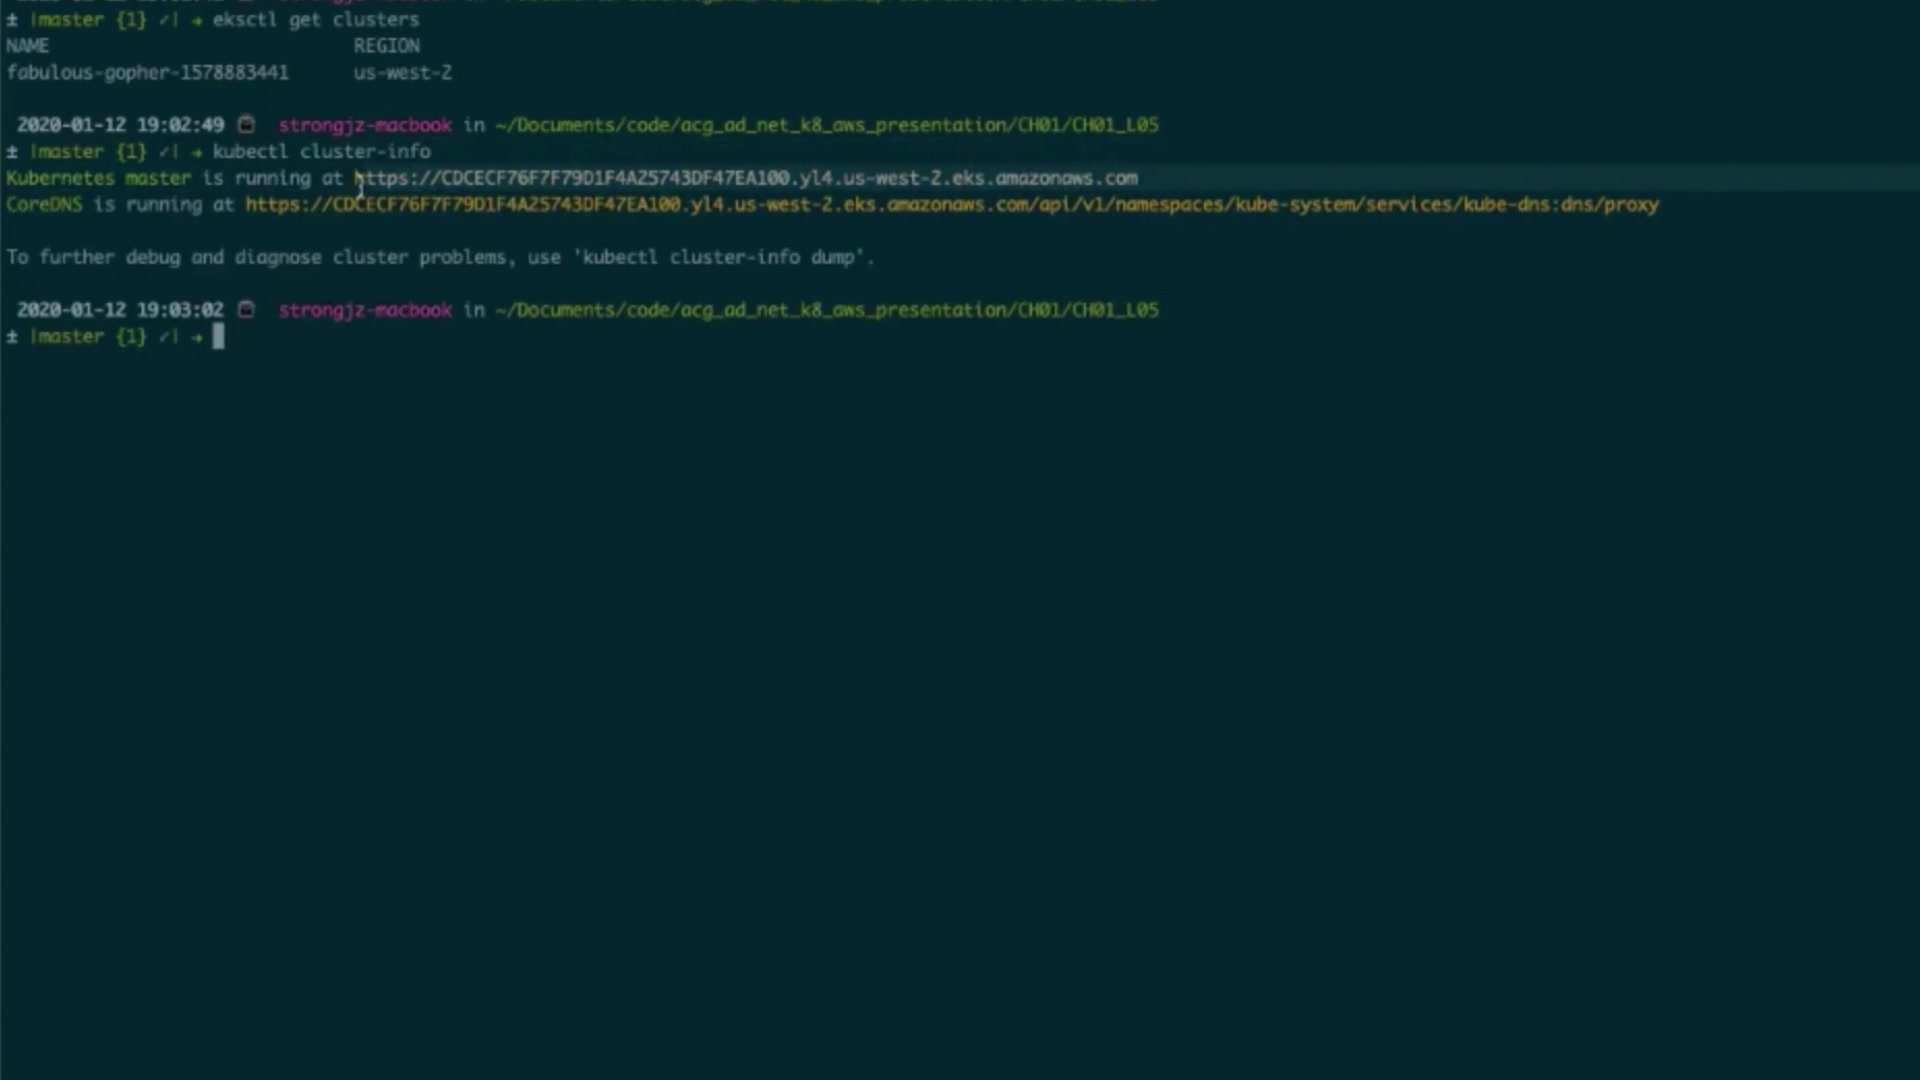Screen dimensions: 1920x1080
Task: Click the ± git symbol on last prompt
Action: (12, 337)
